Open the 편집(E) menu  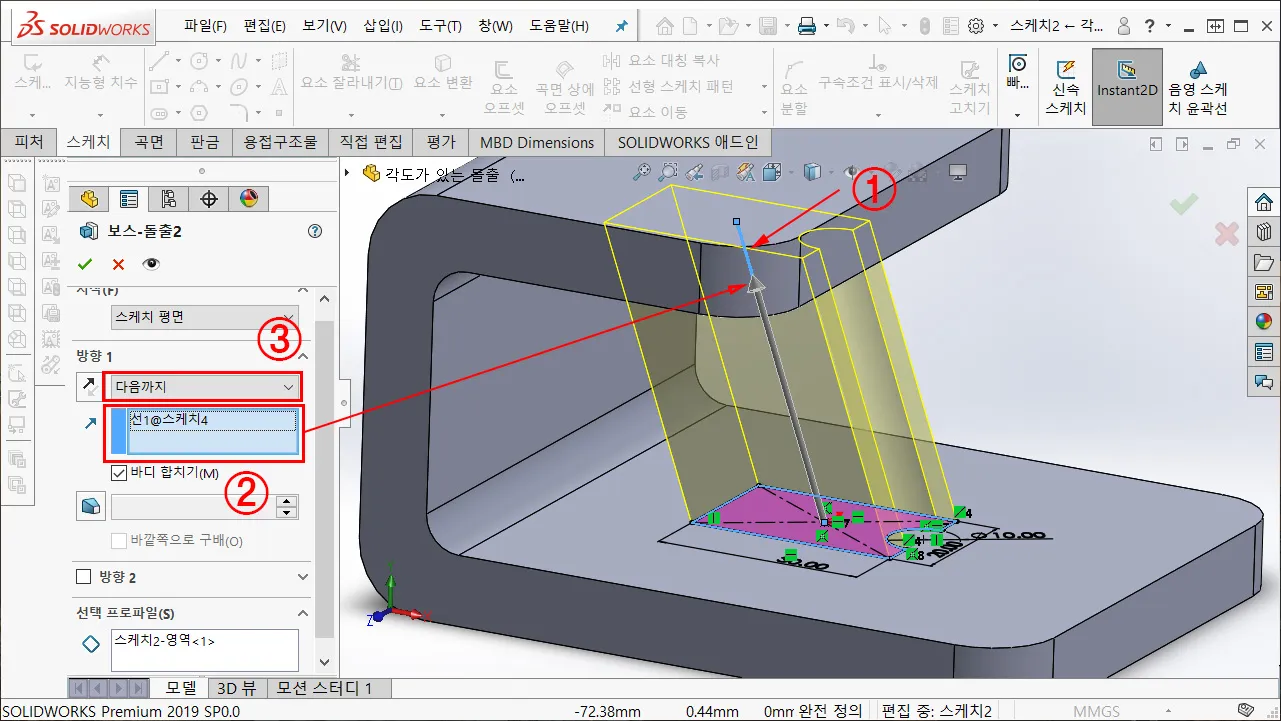264,25
